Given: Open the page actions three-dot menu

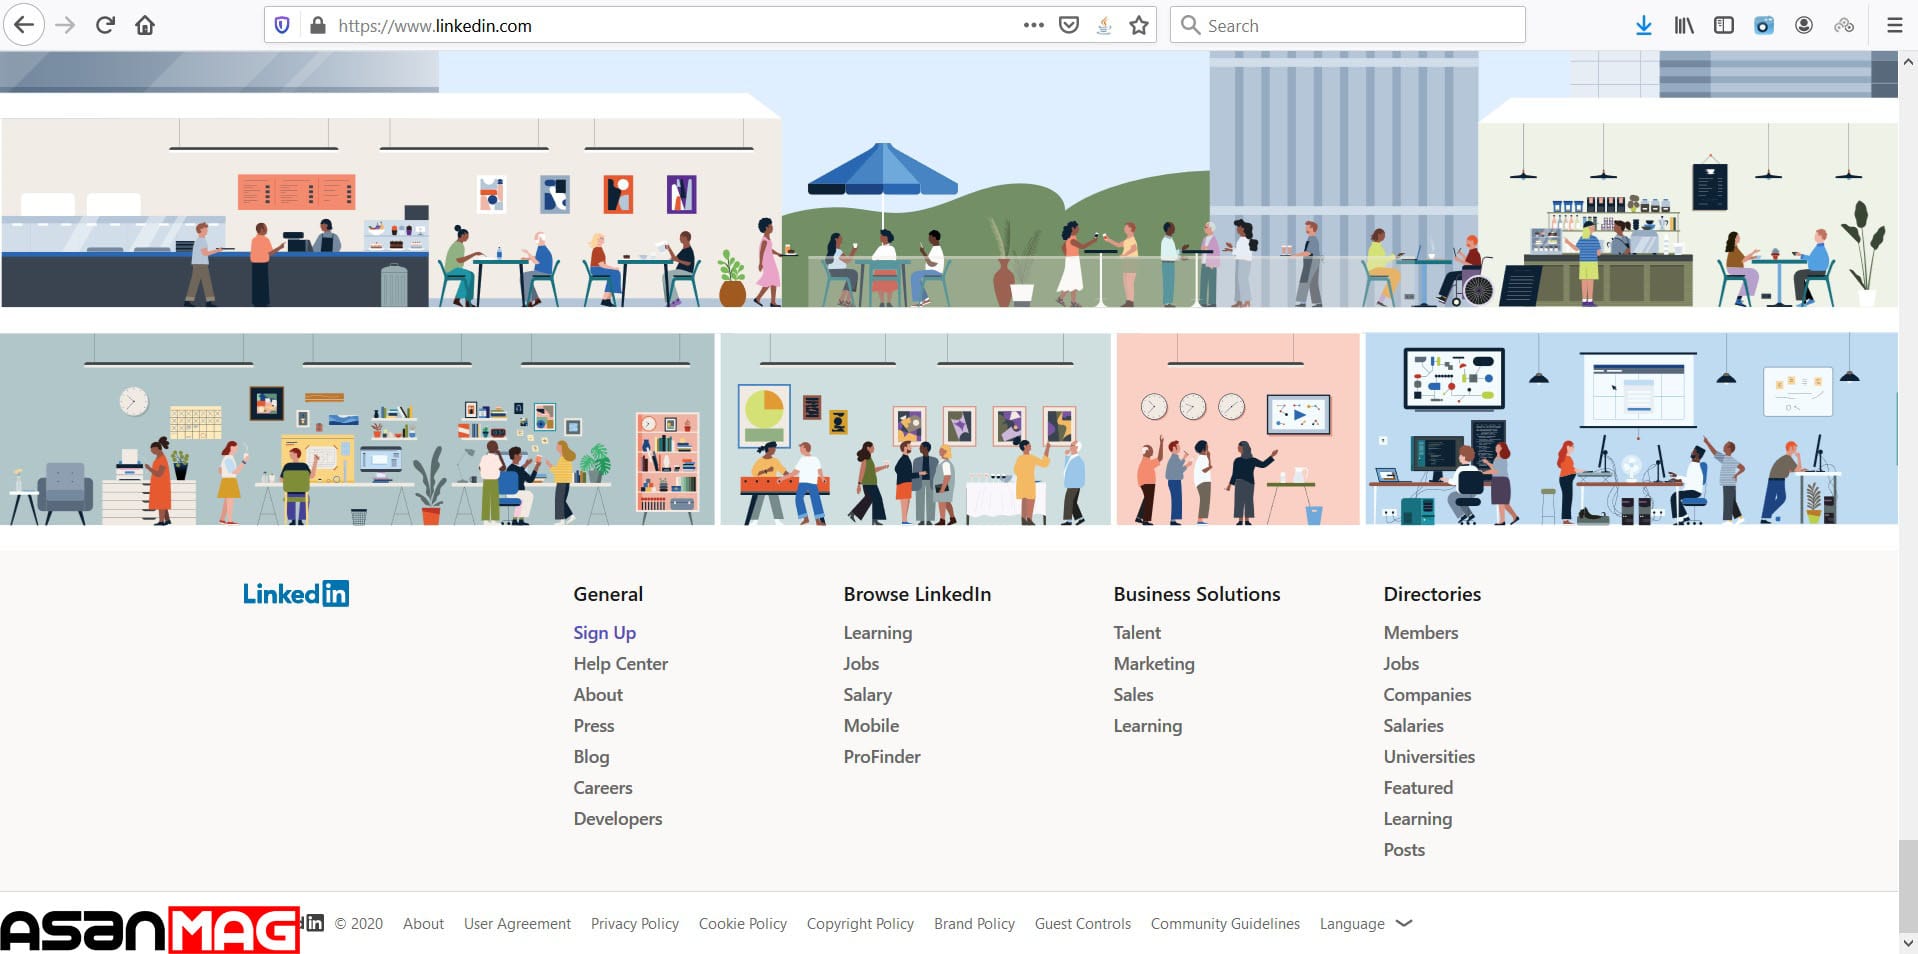Looking at the screenshot, I should coord(1034,25).
